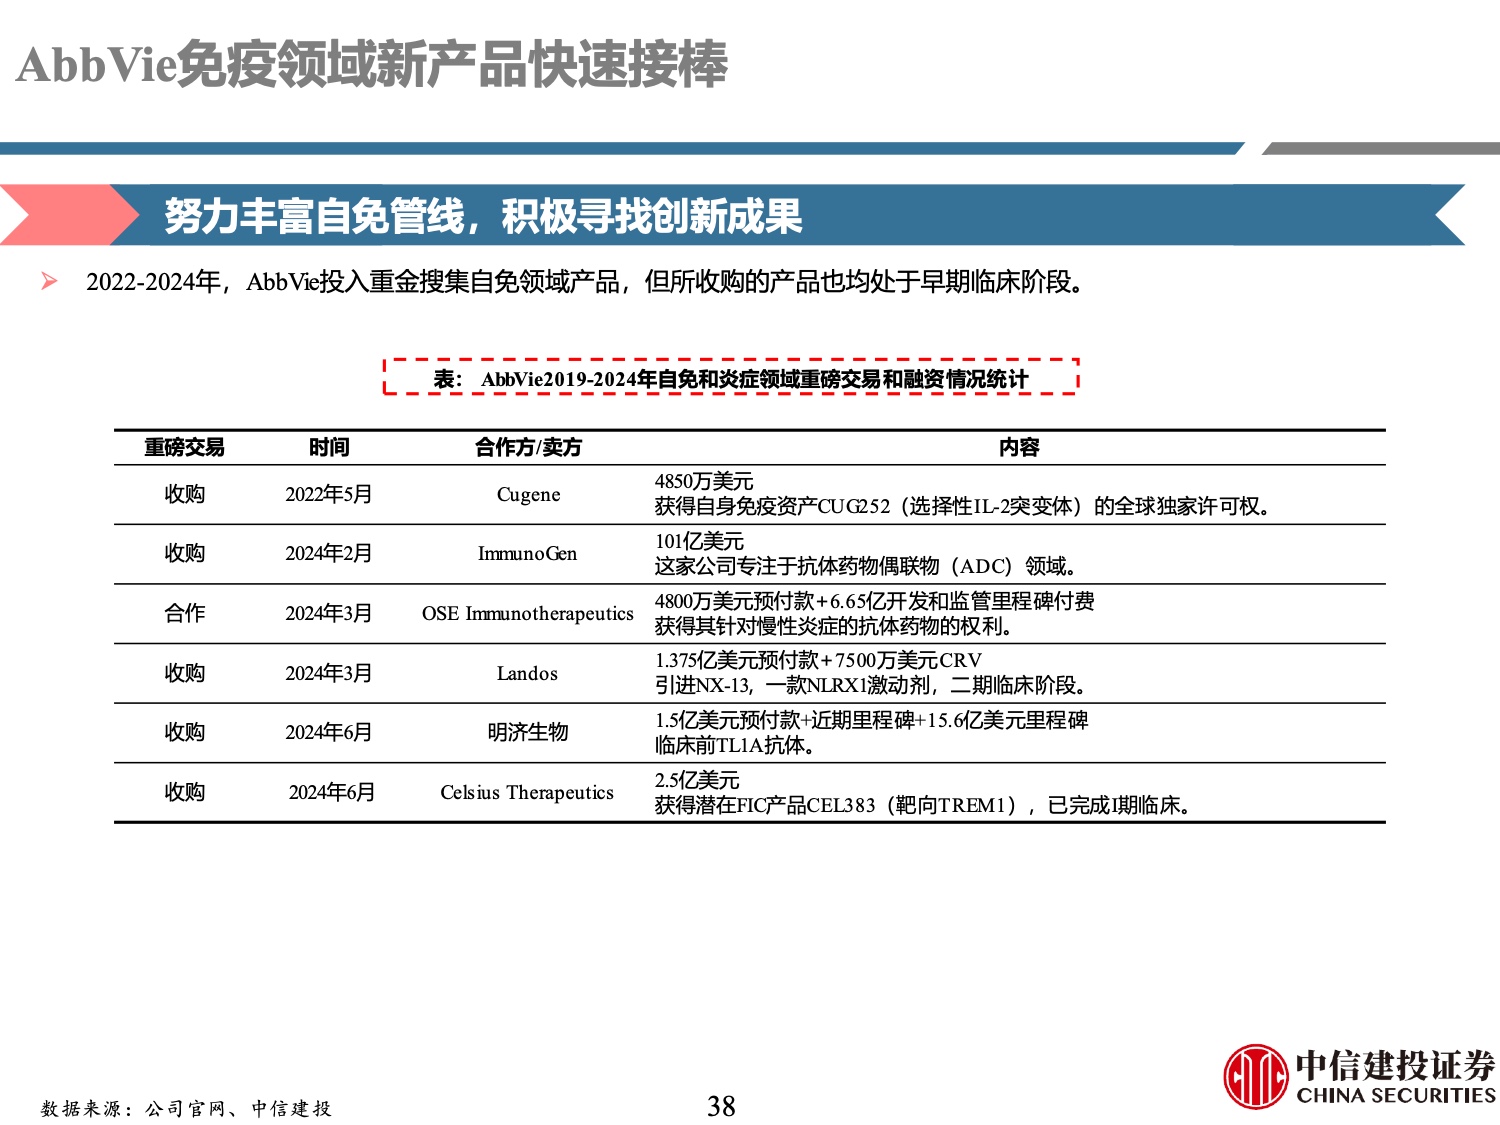The width and height of the screenshot is (1500, 1125).
Task: Select the 合作 transaction type cell
Action: pos(184,613)
